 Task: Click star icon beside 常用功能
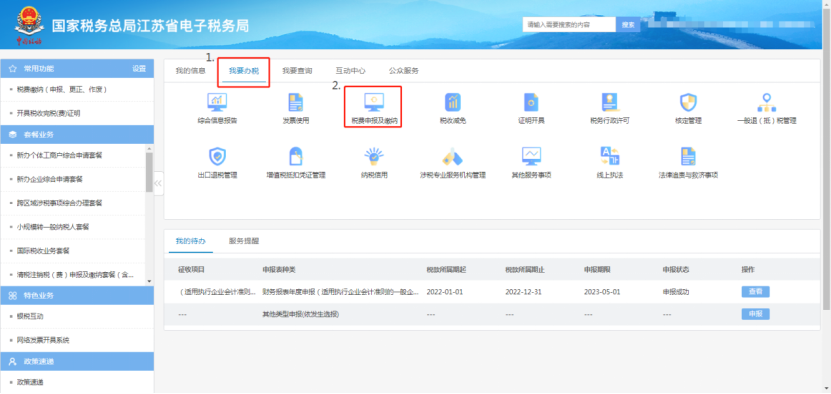[13, 69]
